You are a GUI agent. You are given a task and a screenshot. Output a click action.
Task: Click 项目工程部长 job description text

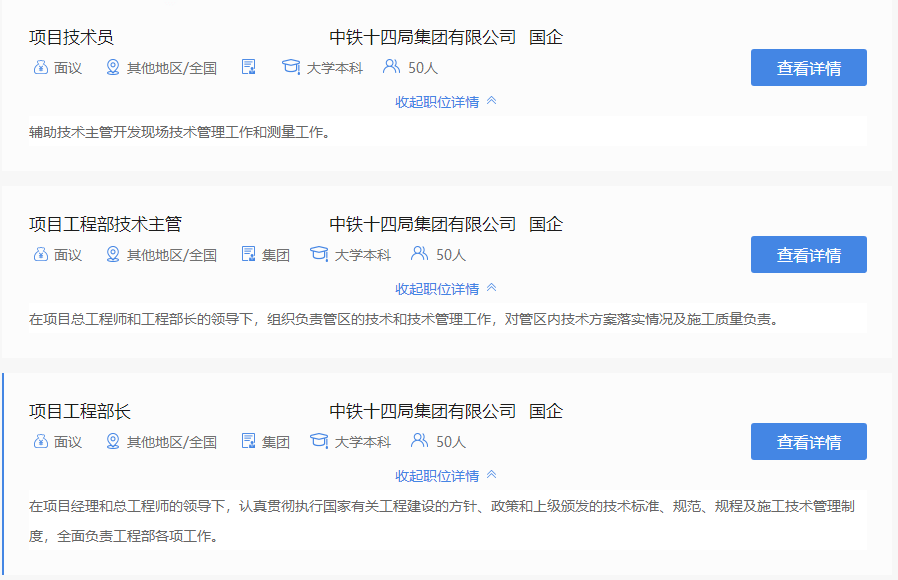440,521
